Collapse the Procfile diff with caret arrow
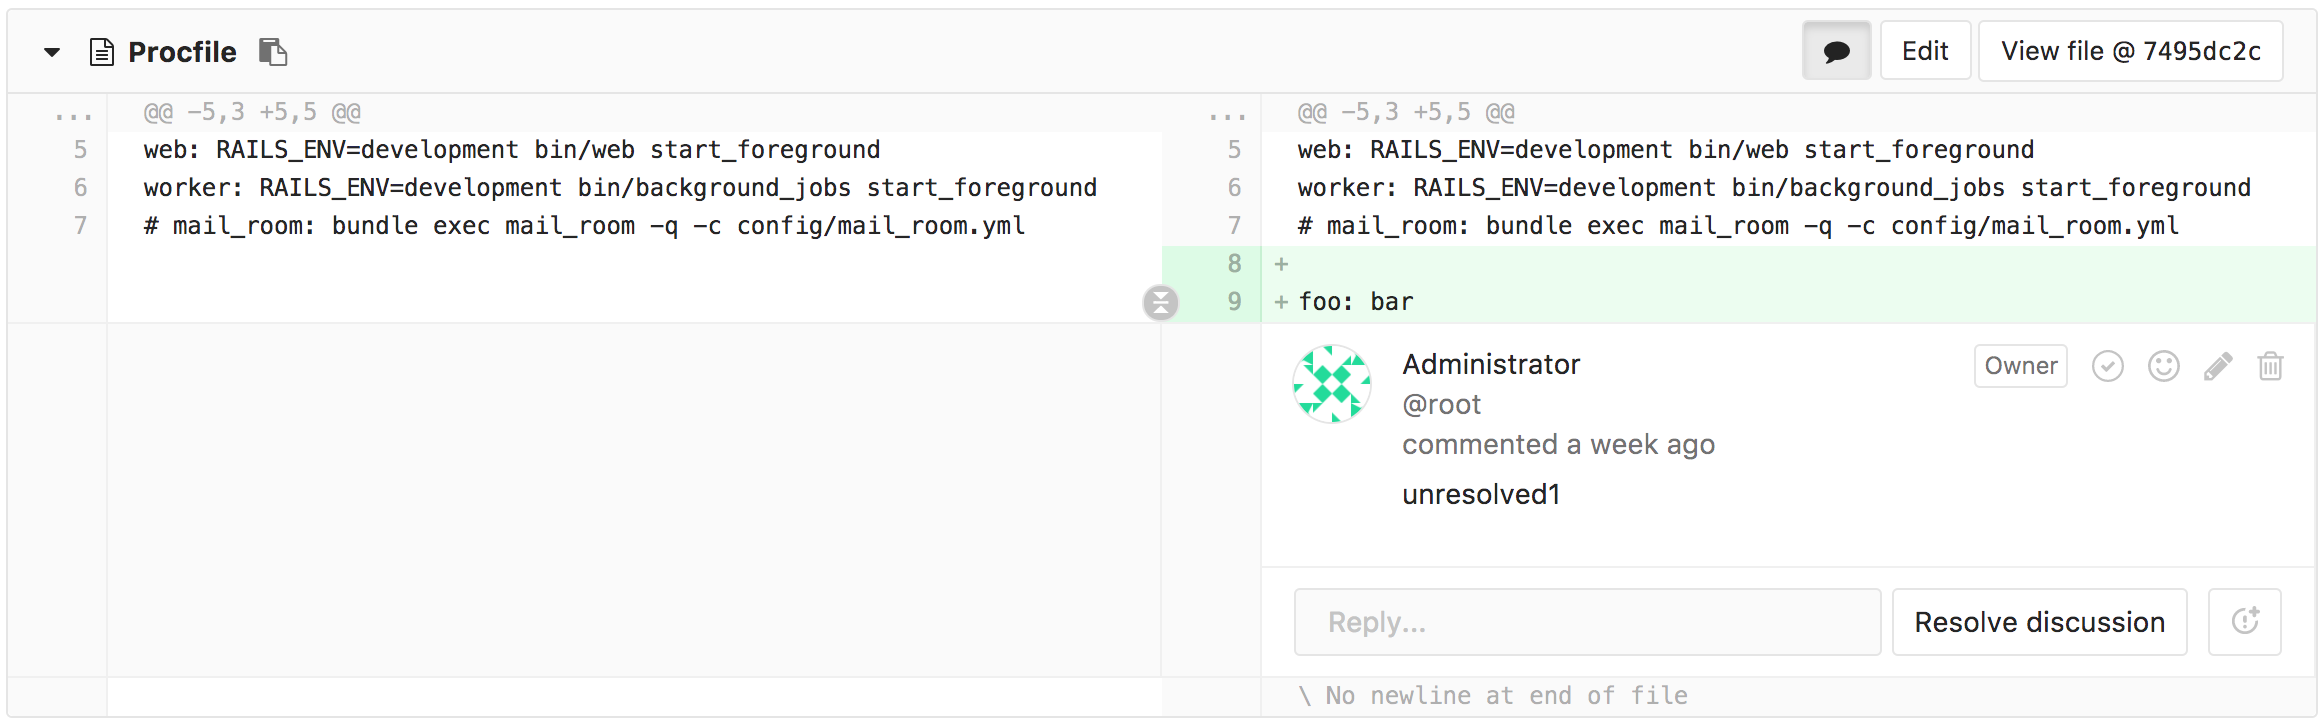The image size is (2322, 728). (52, 52)
